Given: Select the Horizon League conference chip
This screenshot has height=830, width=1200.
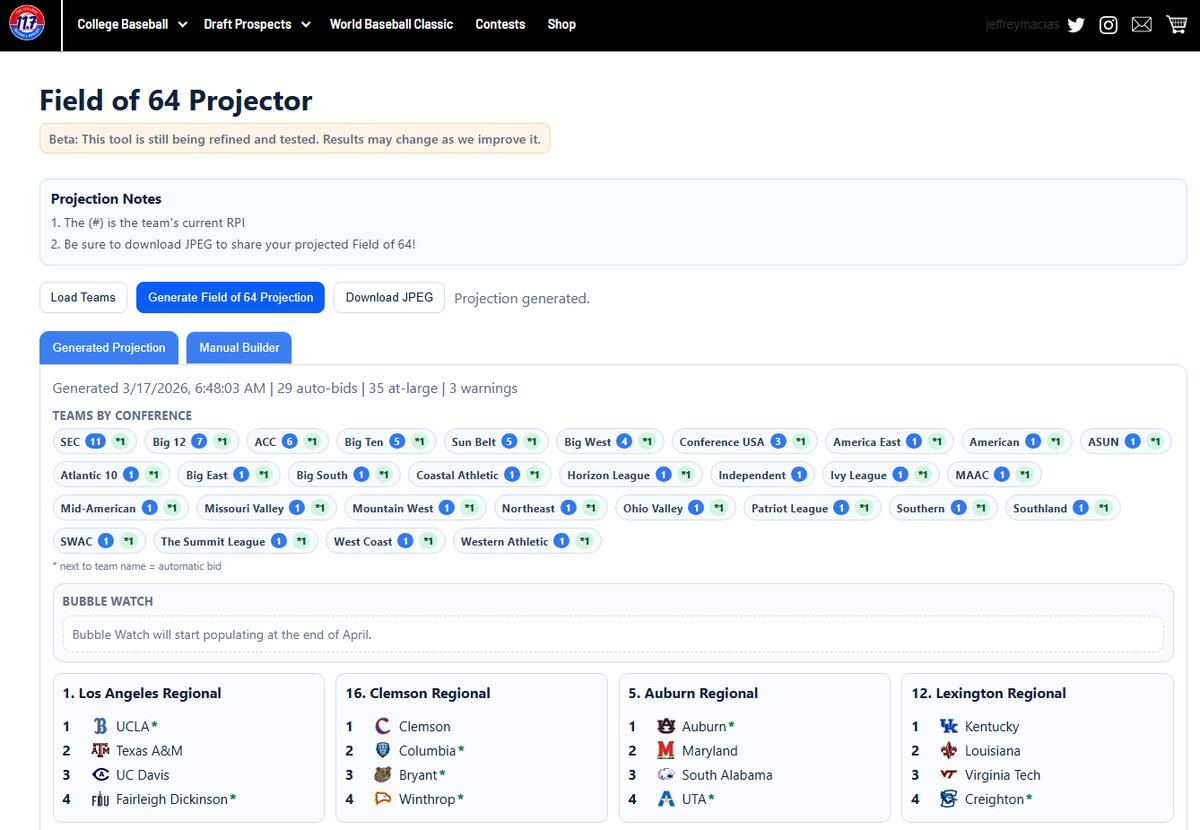Looking at the screenshot, I should [x=630, y=475].
